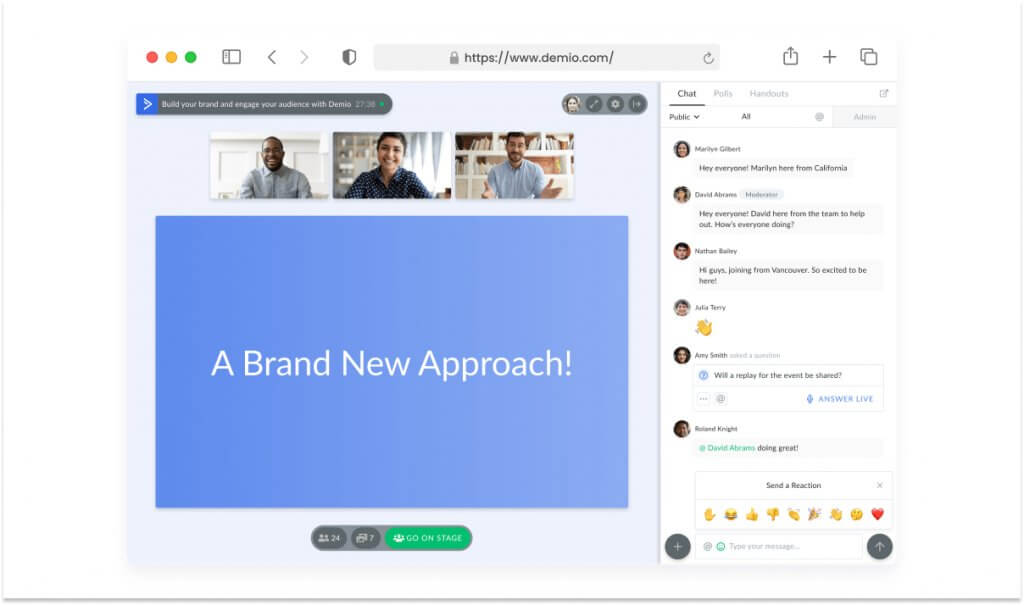Click the Demio logo arrow icon
This screenshot has height=605, width=1024.
coord(147,104)
